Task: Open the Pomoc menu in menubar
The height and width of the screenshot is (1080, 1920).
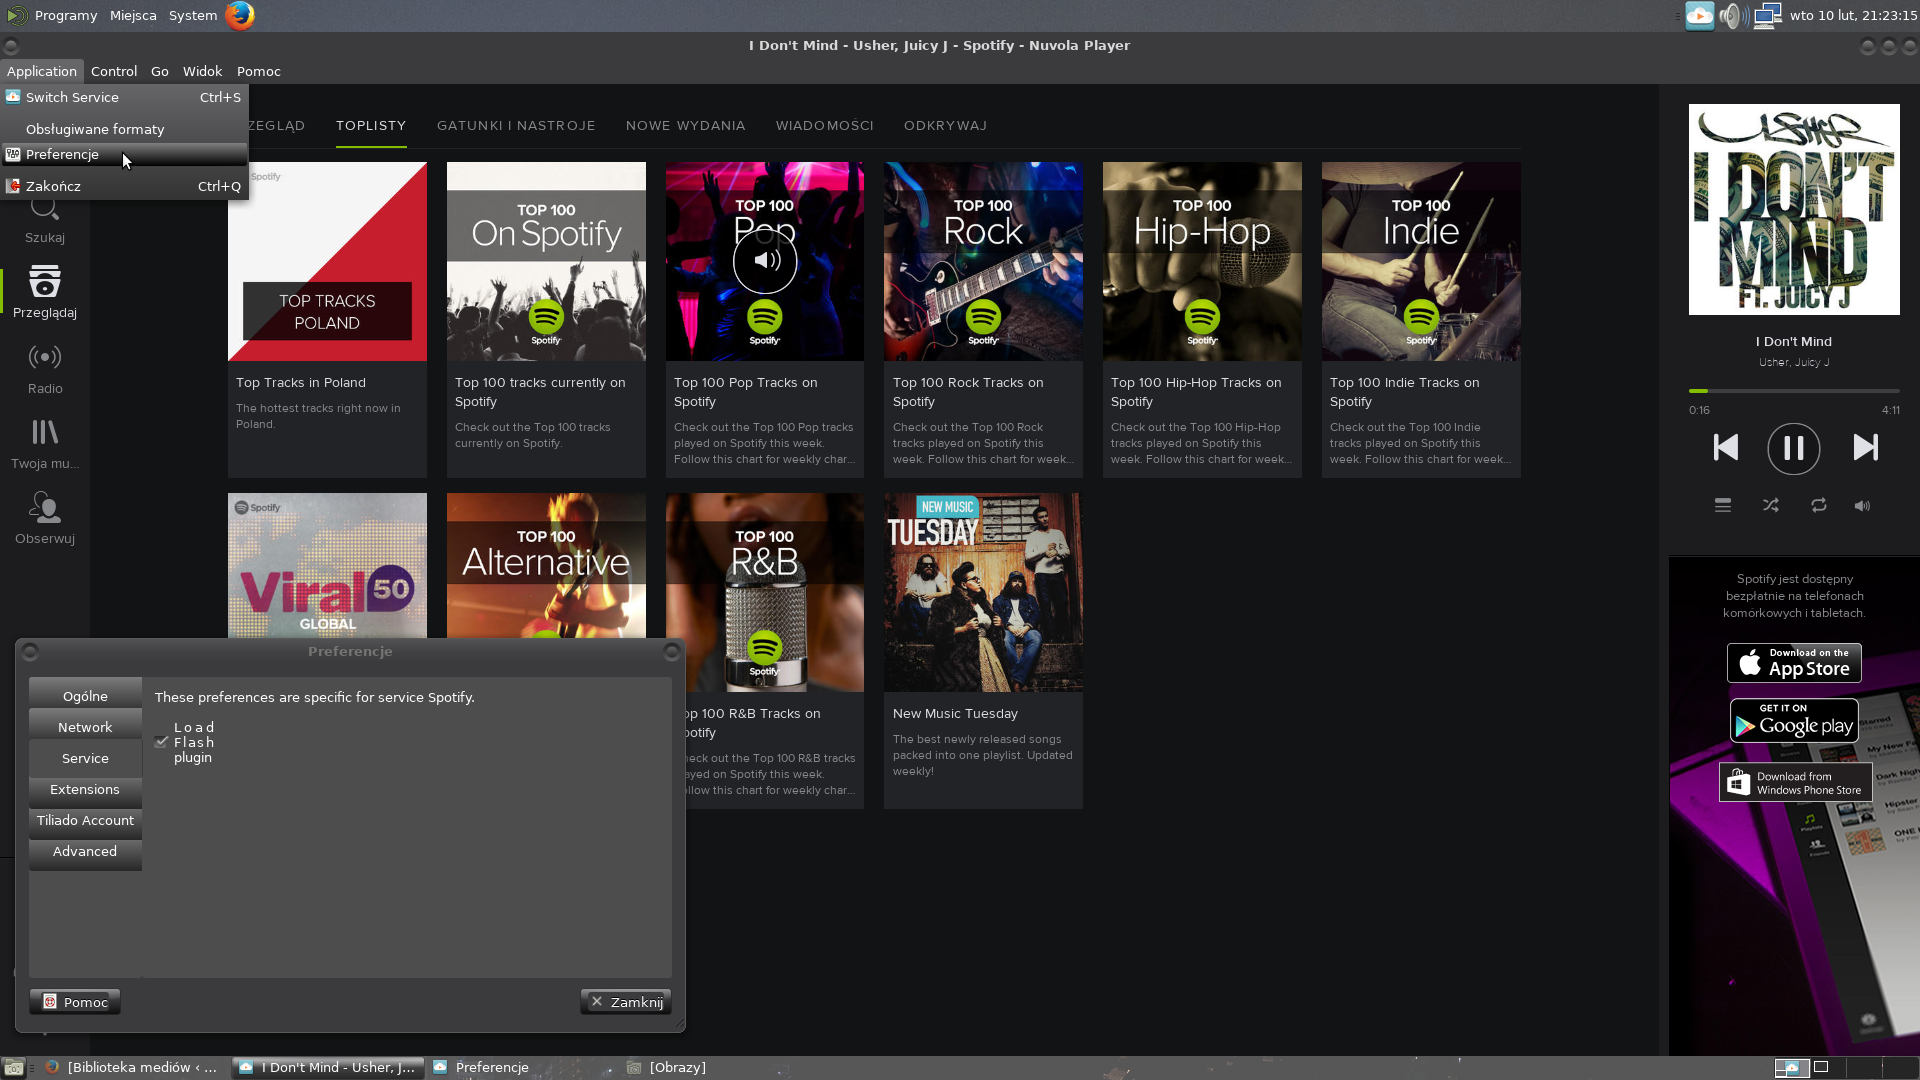Action: click(x=258, y=71)
